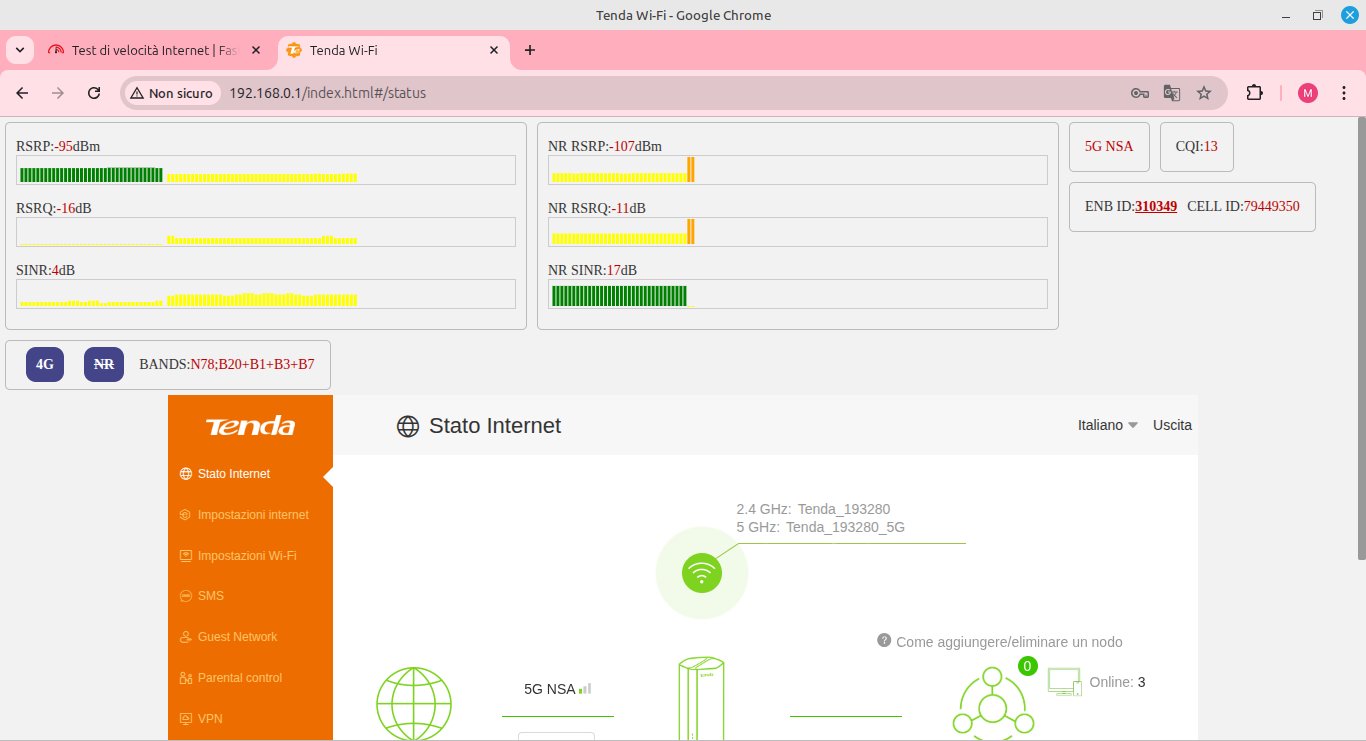Click the globe internet icon in diagram
This screenshot has height=741, width=1366.
click(x=413, y=704)
